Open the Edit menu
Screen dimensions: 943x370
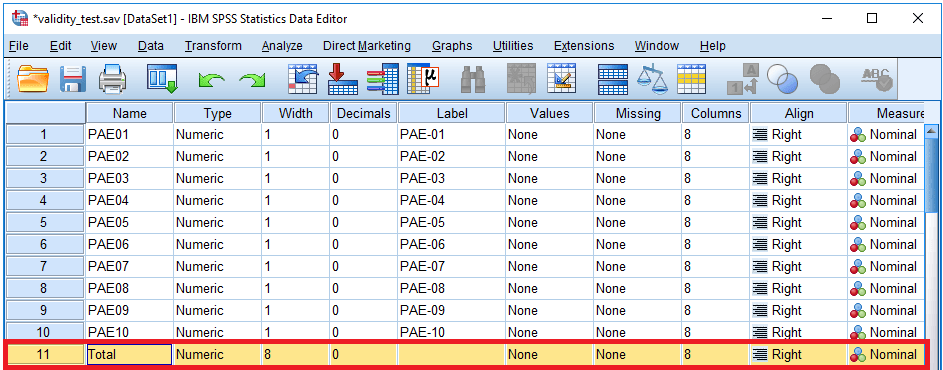pyautogui.click(x=60, y=46)
